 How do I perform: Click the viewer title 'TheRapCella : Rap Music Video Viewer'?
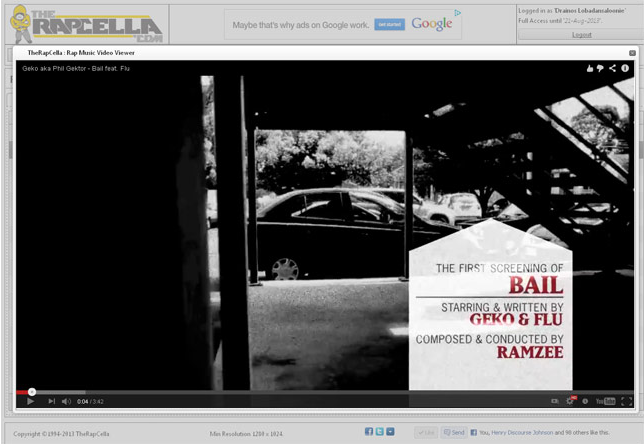[x=81, y=53]
